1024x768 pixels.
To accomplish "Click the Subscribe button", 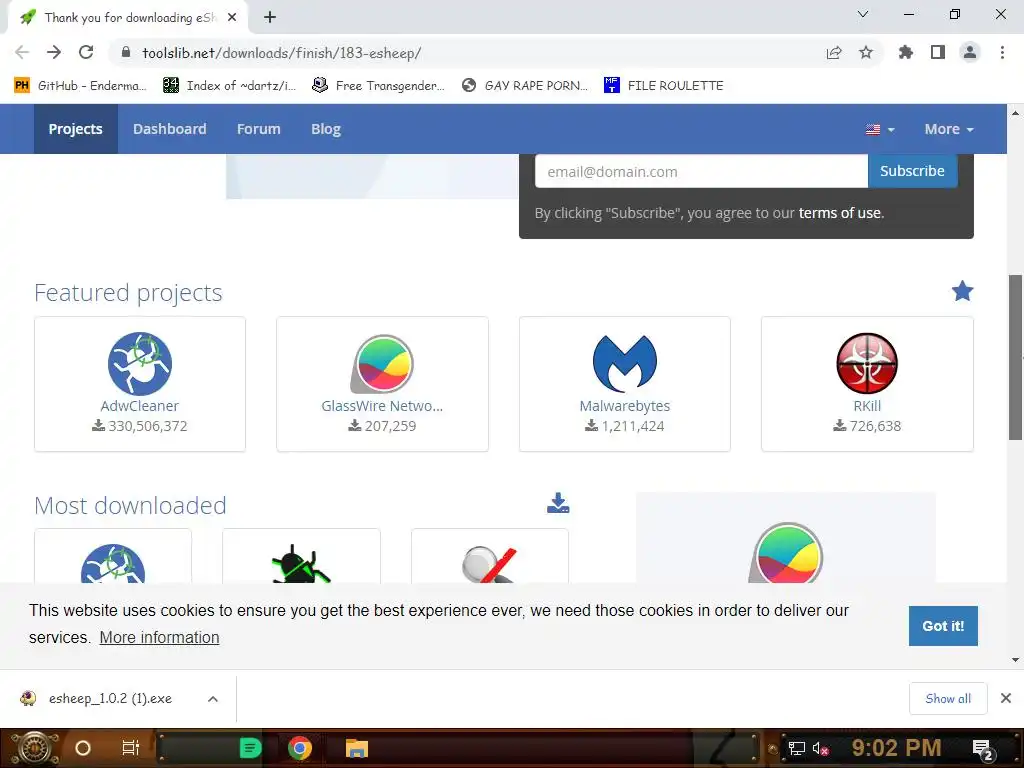I will click(x=912, y=171).
